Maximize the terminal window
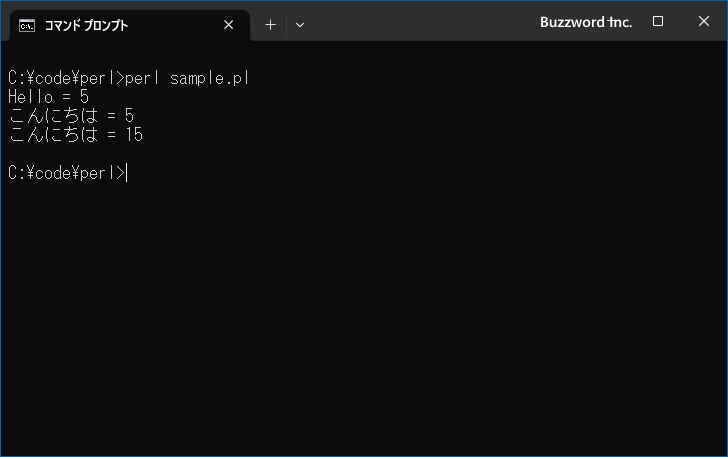The height and width of the screenshot is (457, 728). (657, 21)
